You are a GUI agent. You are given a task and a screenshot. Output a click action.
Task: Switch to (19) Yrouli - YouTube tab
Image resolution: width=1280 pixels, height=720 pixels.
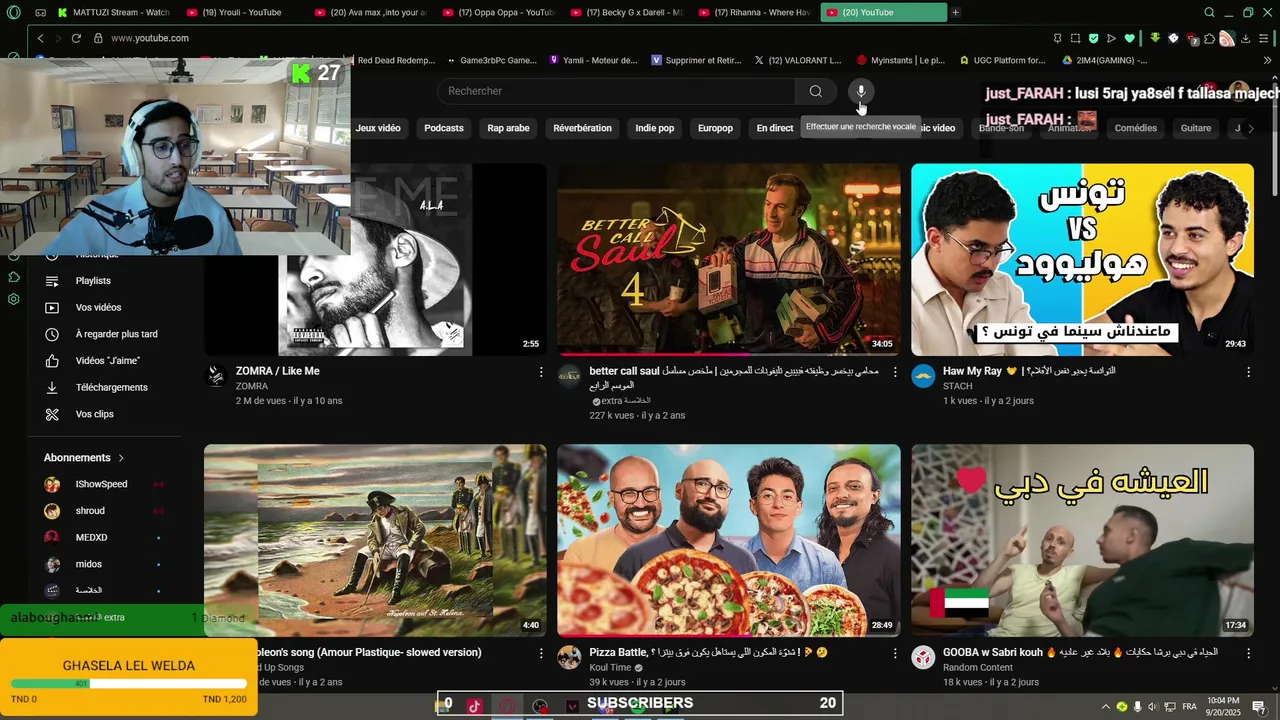pyautogui.click(x=242, y=12)
